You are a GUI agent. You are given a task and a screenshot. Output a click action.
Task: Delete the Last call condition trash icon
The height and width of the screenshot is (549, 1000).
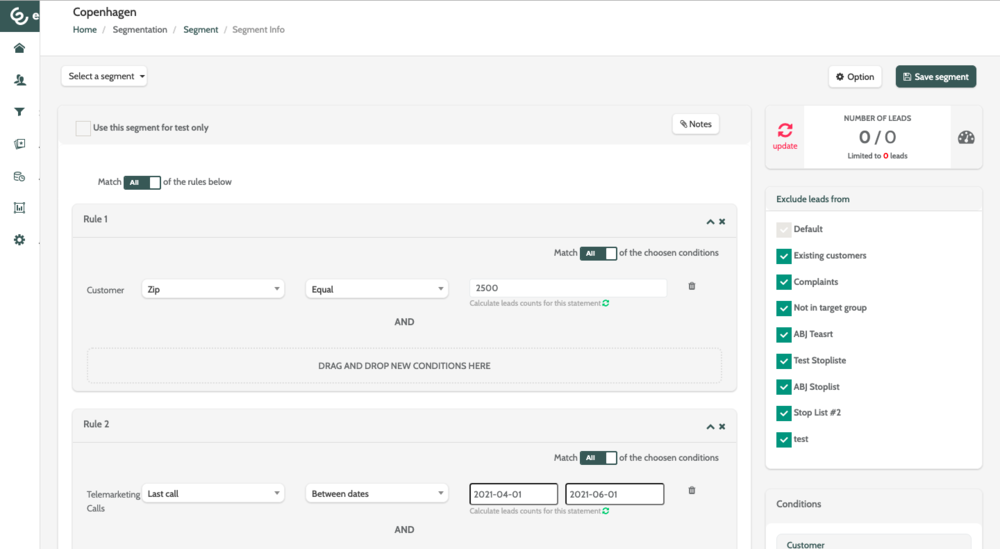pyautogui.click(x=692, y=491)
